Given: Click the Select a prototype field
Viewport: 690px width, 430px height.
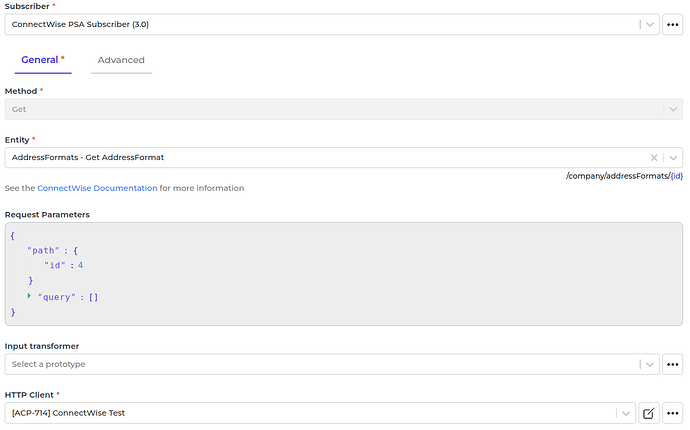Looking at the screenshot, I should (x=320, y=364).
